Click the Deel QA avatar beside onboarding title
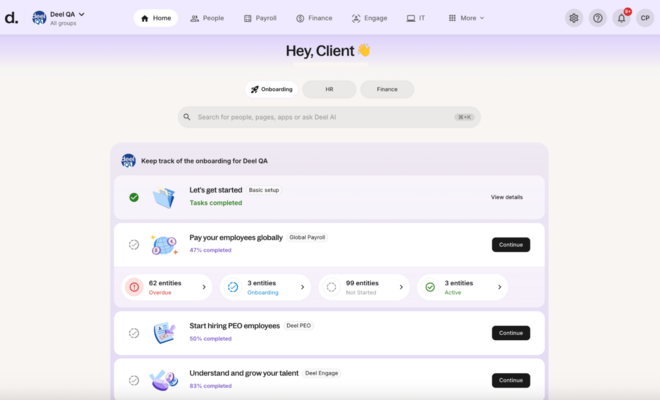This screenshot has height=400, width=660. point(128,160)
